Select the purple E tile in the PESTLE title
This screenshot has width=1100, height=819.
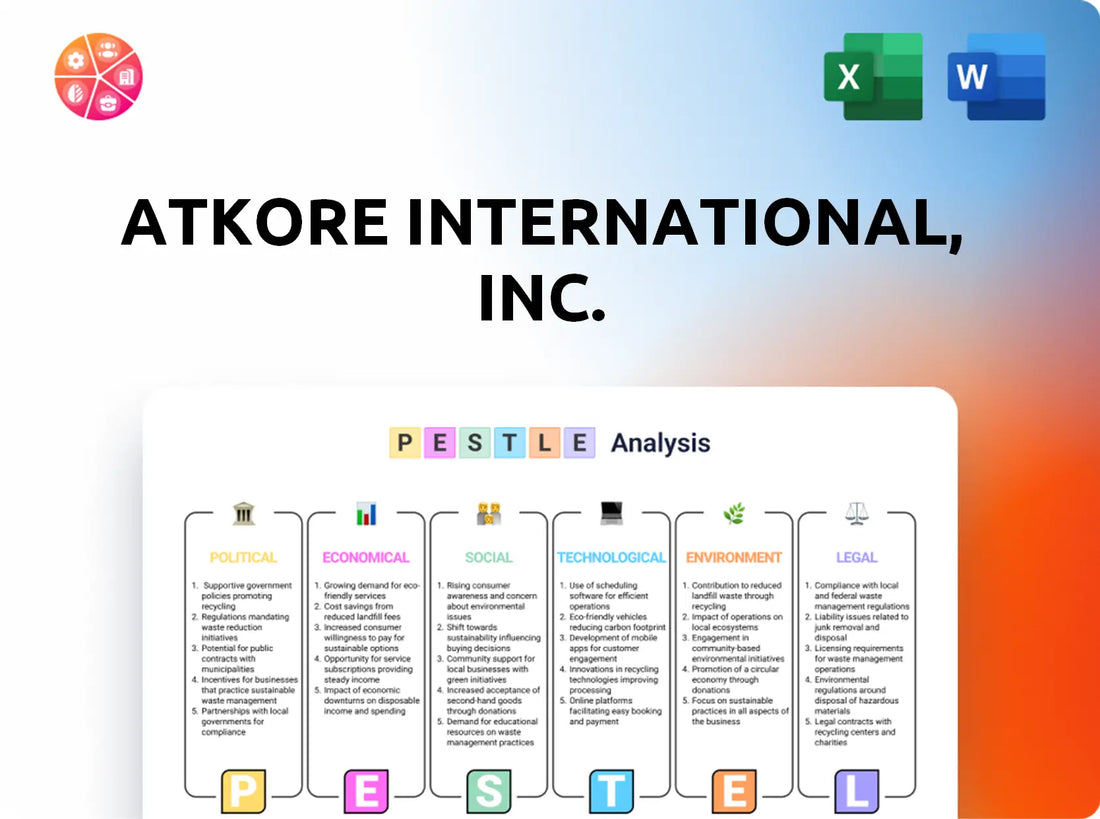pyautogui.click(x=579, y=443)
